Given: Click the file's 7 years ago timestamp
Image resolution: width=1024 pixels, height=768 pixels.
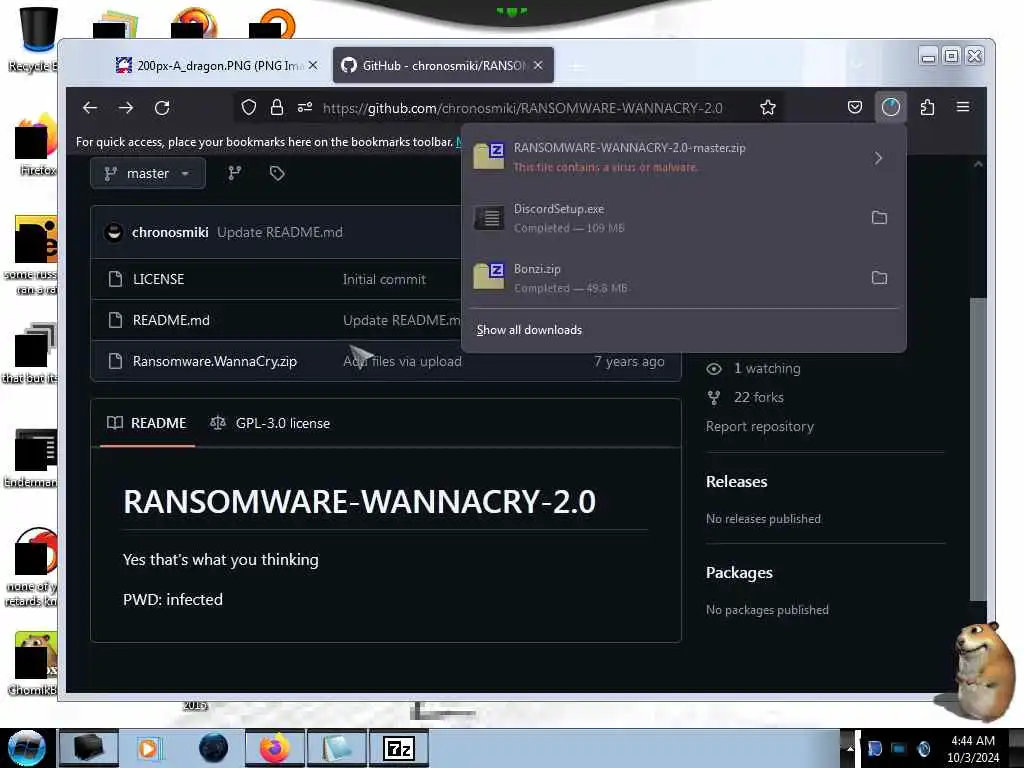Looking at the screenshot, I should point(629,361).
